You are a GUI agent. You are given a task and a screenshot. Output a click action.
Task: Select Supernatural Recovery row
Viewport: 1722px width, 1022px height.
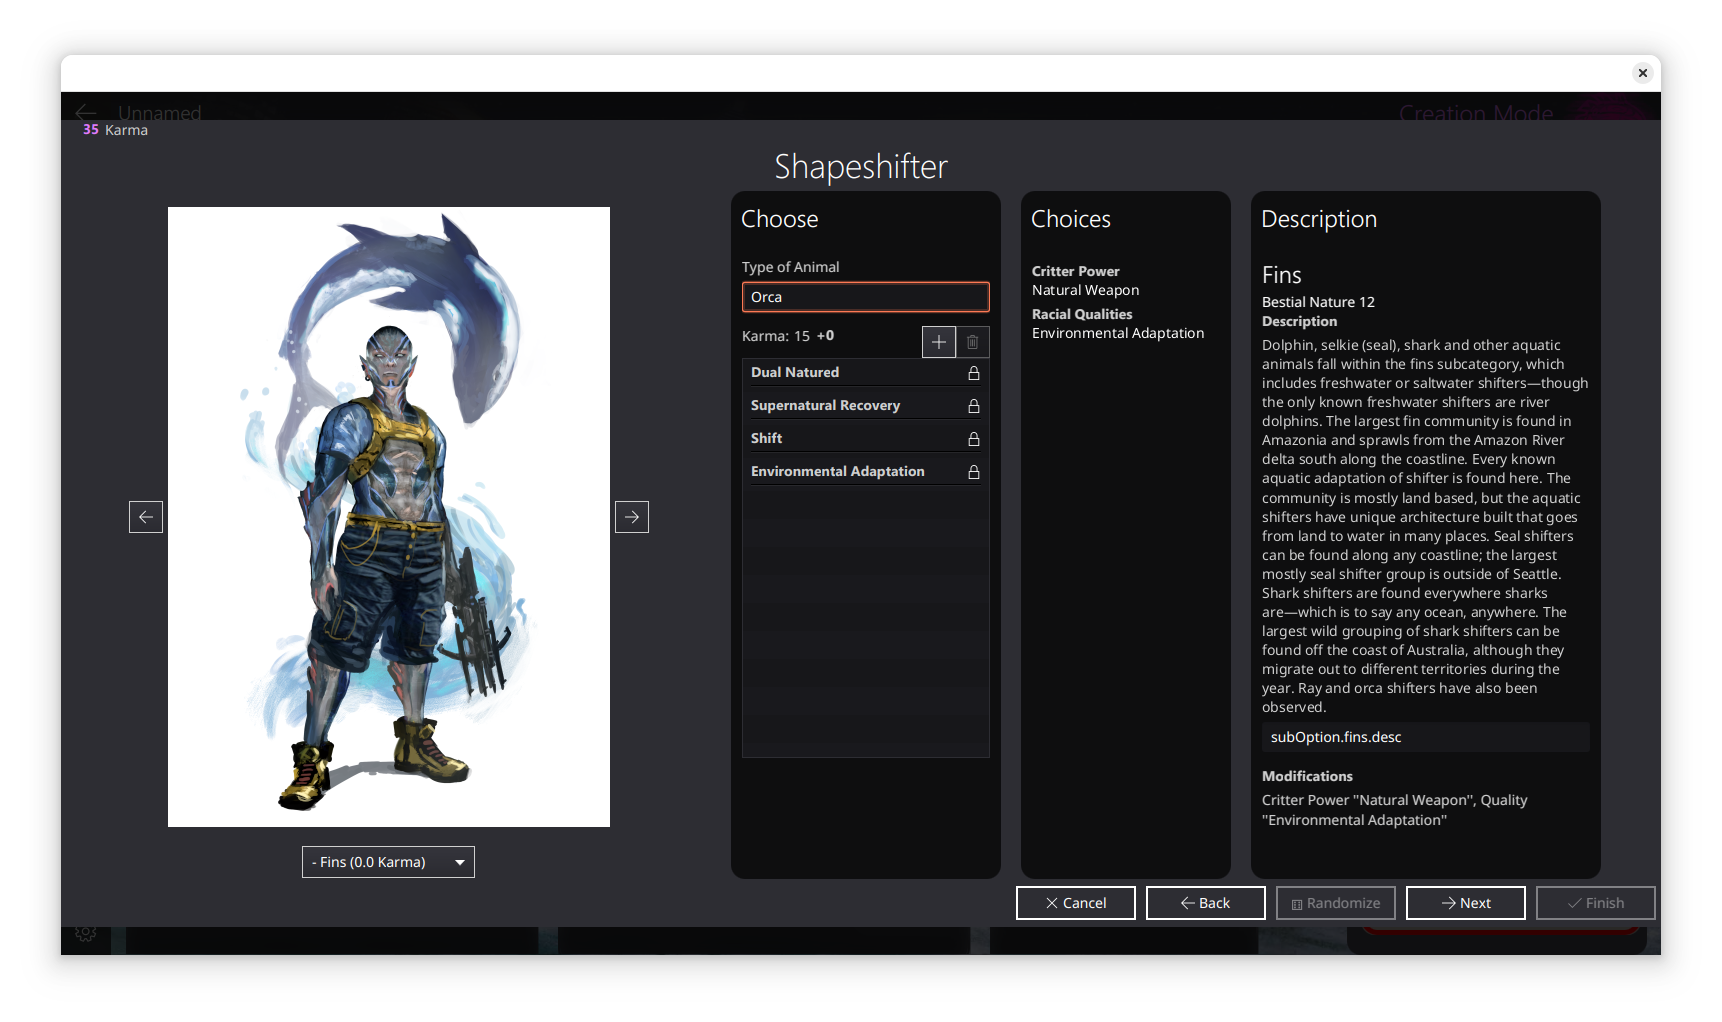click(866, 405)
